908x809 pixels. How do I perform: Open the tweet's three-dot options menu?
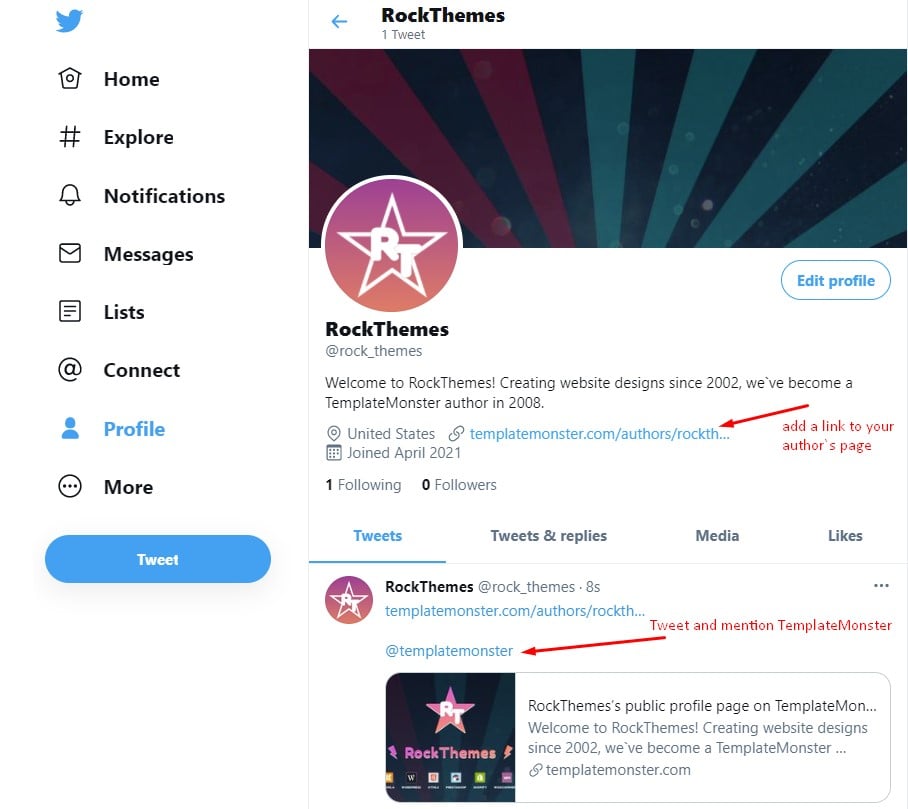coord(881,586)
